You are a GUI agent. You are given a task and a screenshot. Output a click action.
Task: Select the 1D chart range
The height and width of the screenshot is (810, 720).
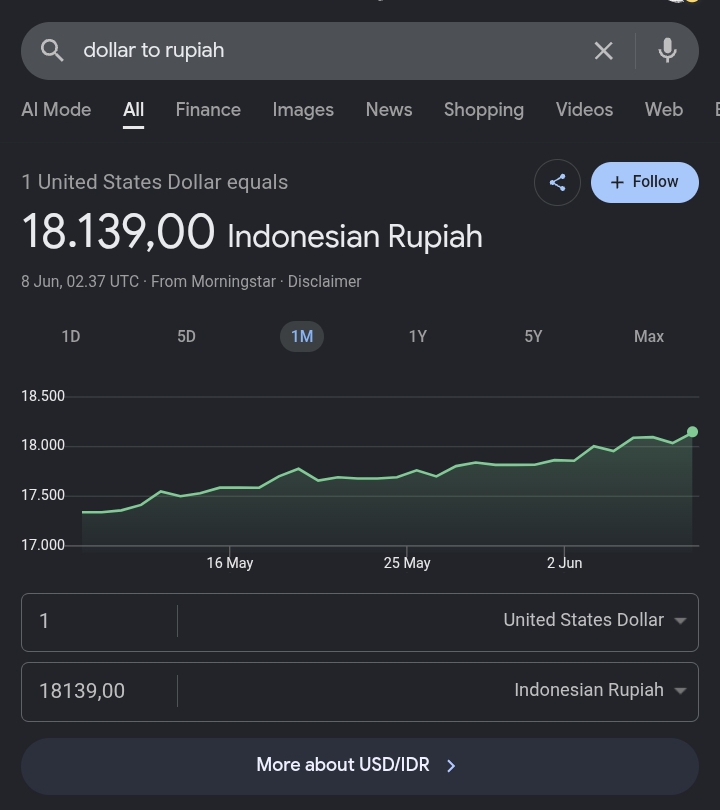click(x=71, y=336)
